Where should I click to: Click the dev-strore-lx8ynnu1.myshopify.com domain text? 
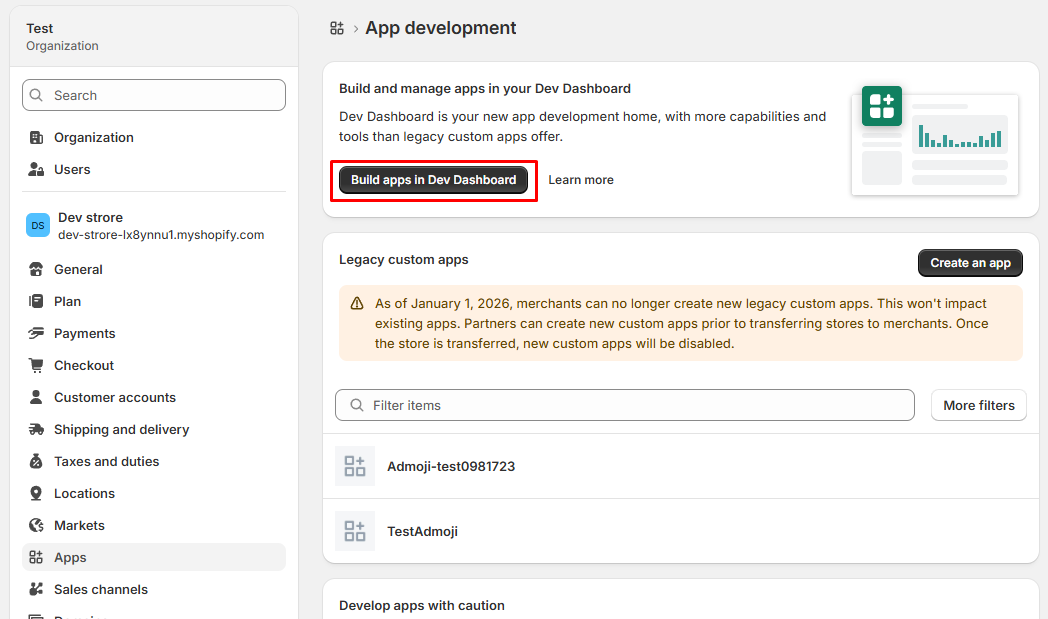click(161, 235)
